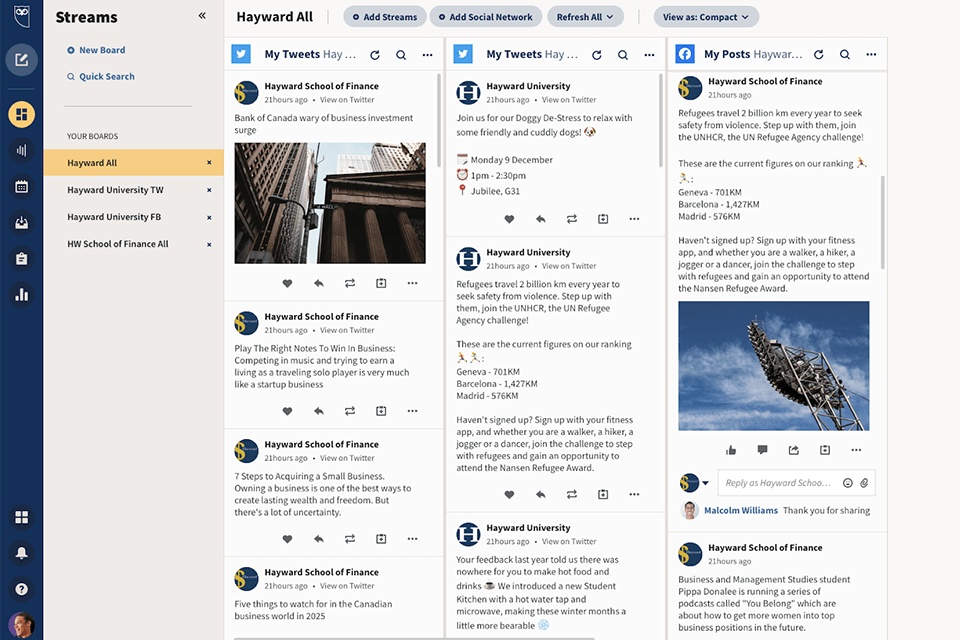Refresh the first My Tweets stream
Image resolution: width=960 pixels, height=640 pixels.
(x=375, y=55)
